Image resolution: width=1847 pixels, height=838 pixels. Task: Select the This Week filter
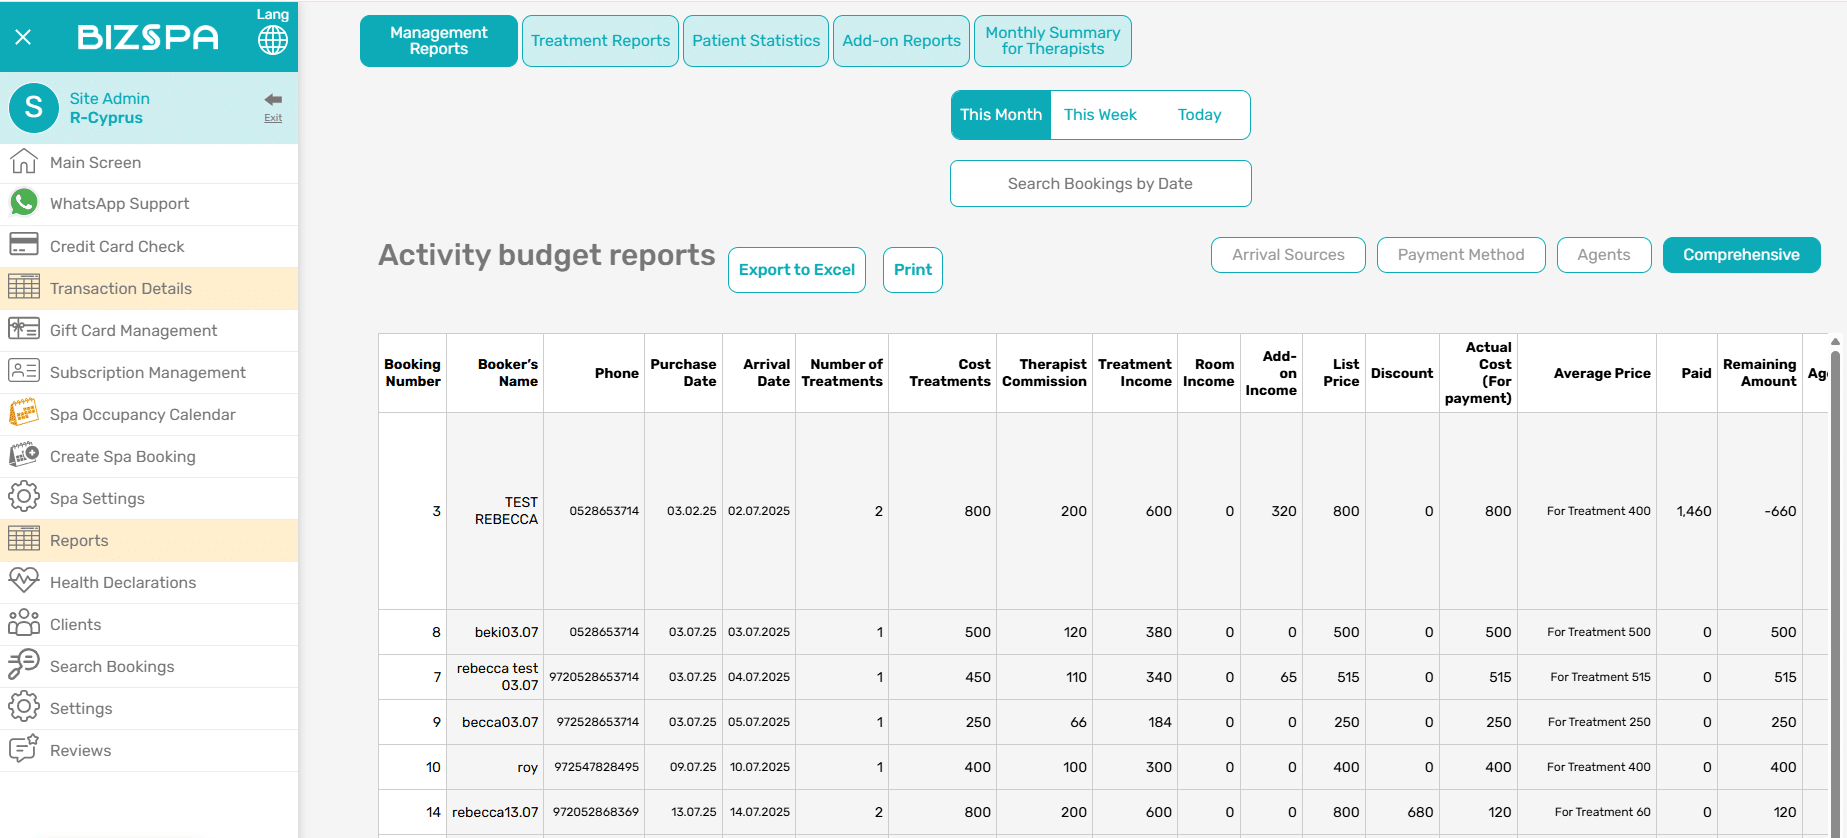click(x=1100, y=115)
